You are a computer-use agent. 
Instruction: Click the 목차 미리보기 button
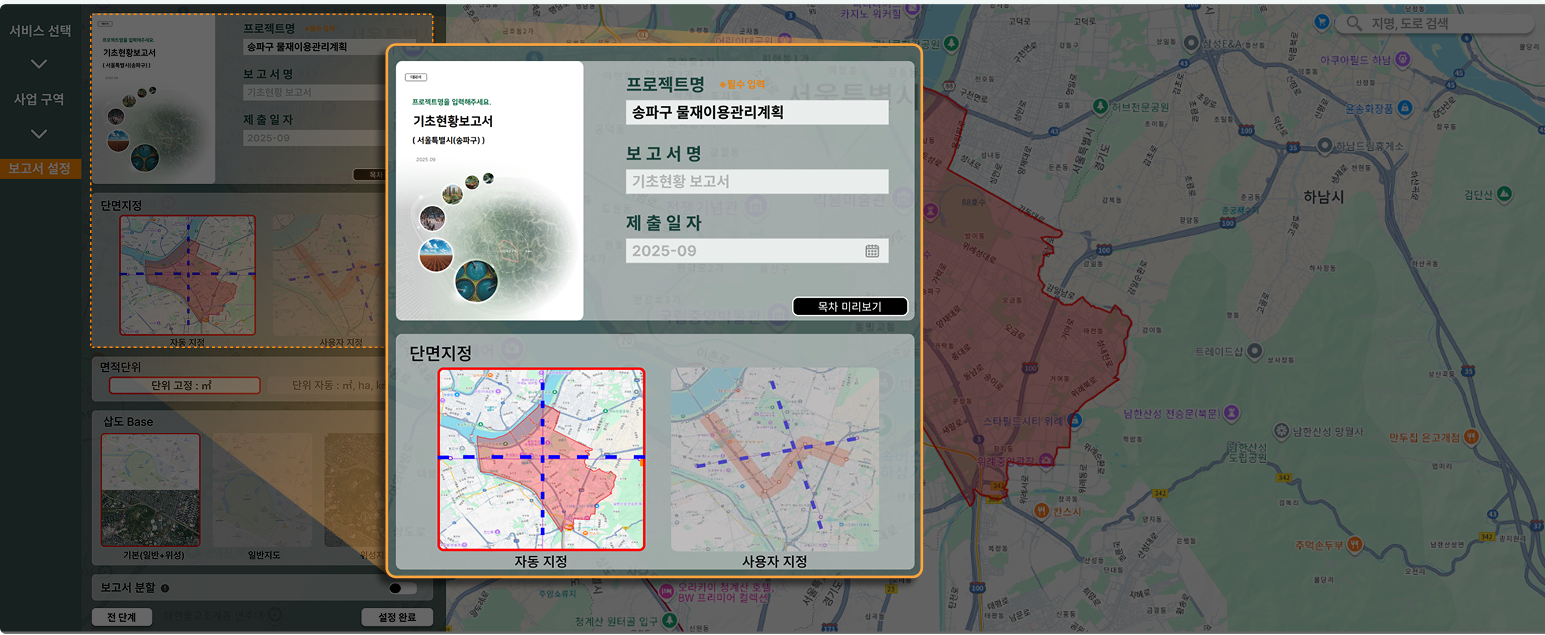click(x=849, y=307)
